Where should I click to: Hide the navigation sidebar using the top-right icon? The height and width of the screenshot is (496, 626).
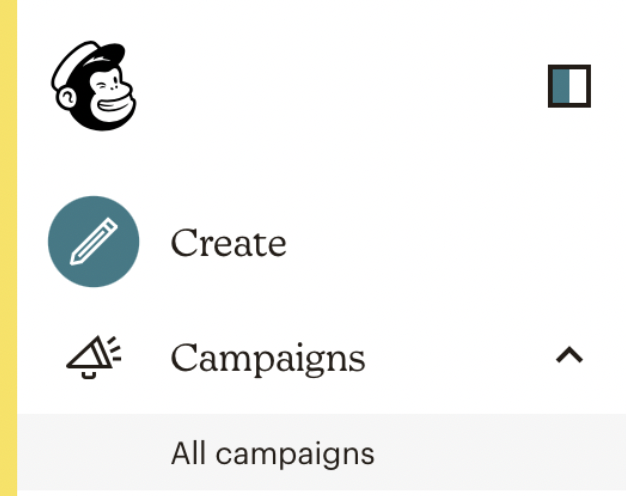(569, 86)
